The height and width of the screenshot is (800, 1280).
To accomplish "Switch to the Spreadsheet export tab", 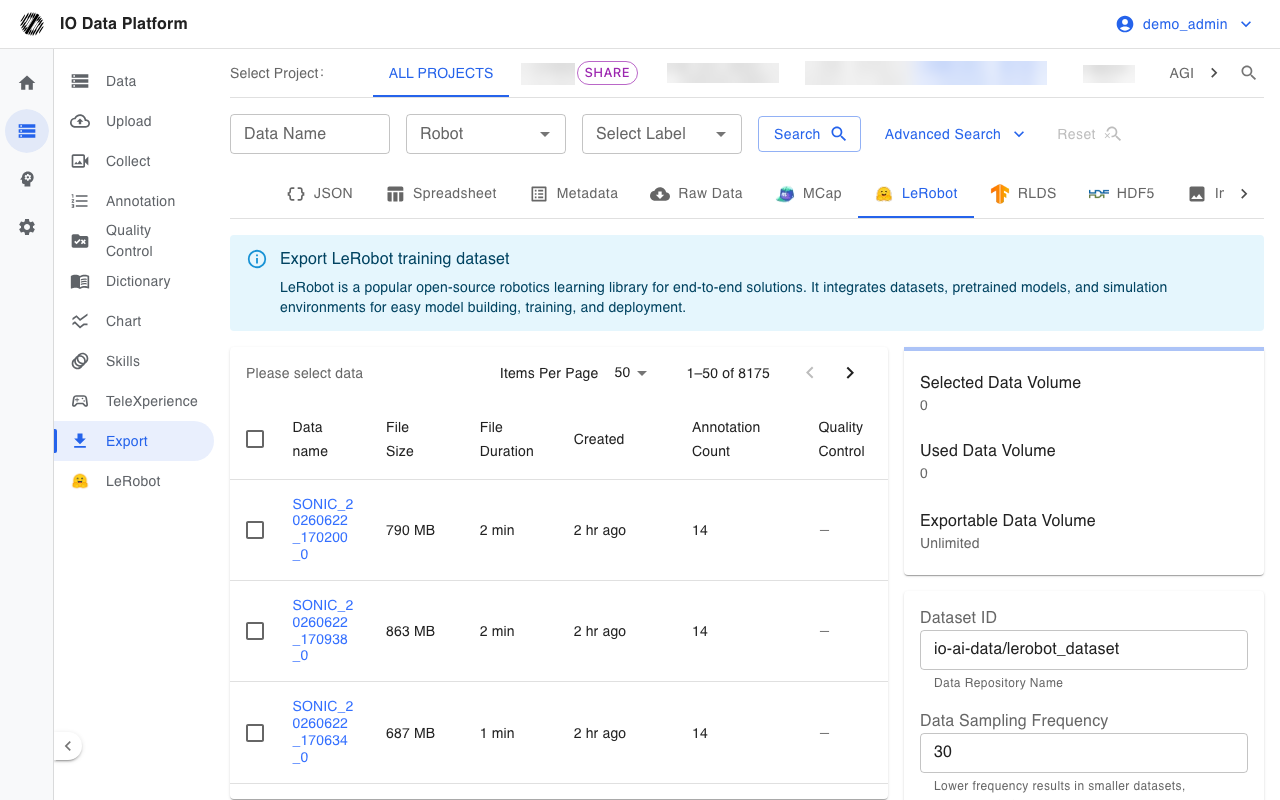I will 442,194.
